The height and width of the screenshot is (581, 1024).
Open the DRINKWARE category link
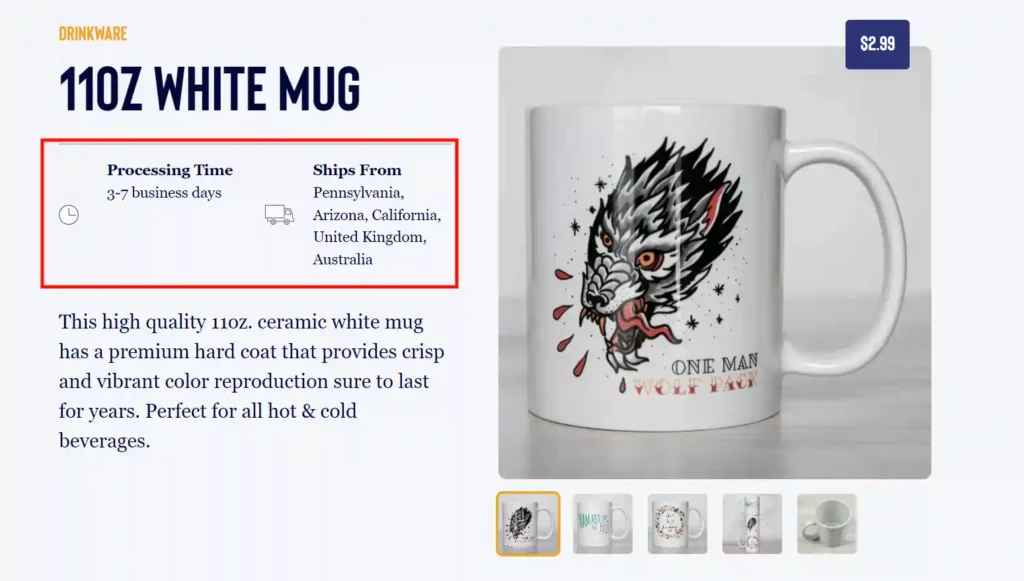93,33
